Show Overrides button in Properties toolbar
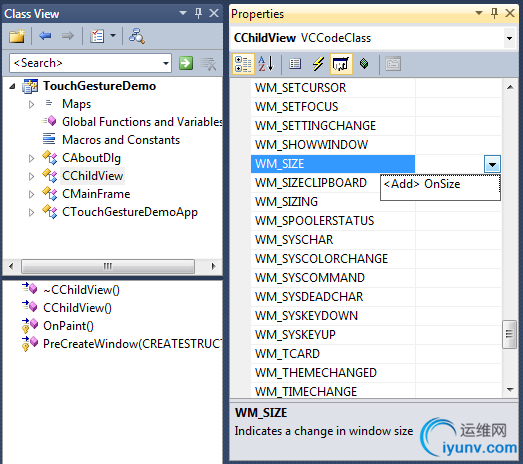Image resolution: width=523 pixels, height=464 pixels. click(x=364, y=63)
